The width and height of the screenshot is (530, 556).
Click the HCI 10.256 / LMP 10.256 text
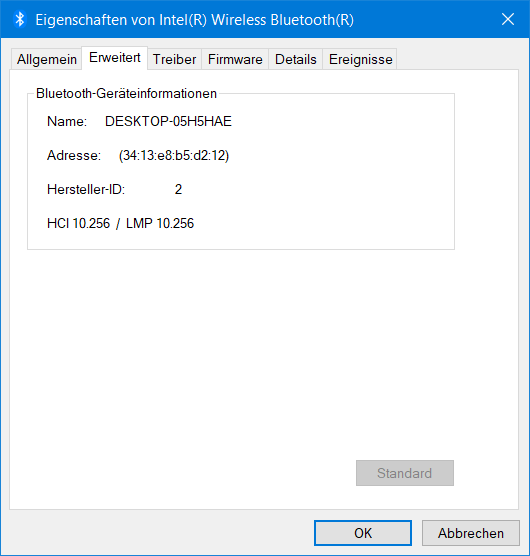pyautogui.click(x=121, y=223)
